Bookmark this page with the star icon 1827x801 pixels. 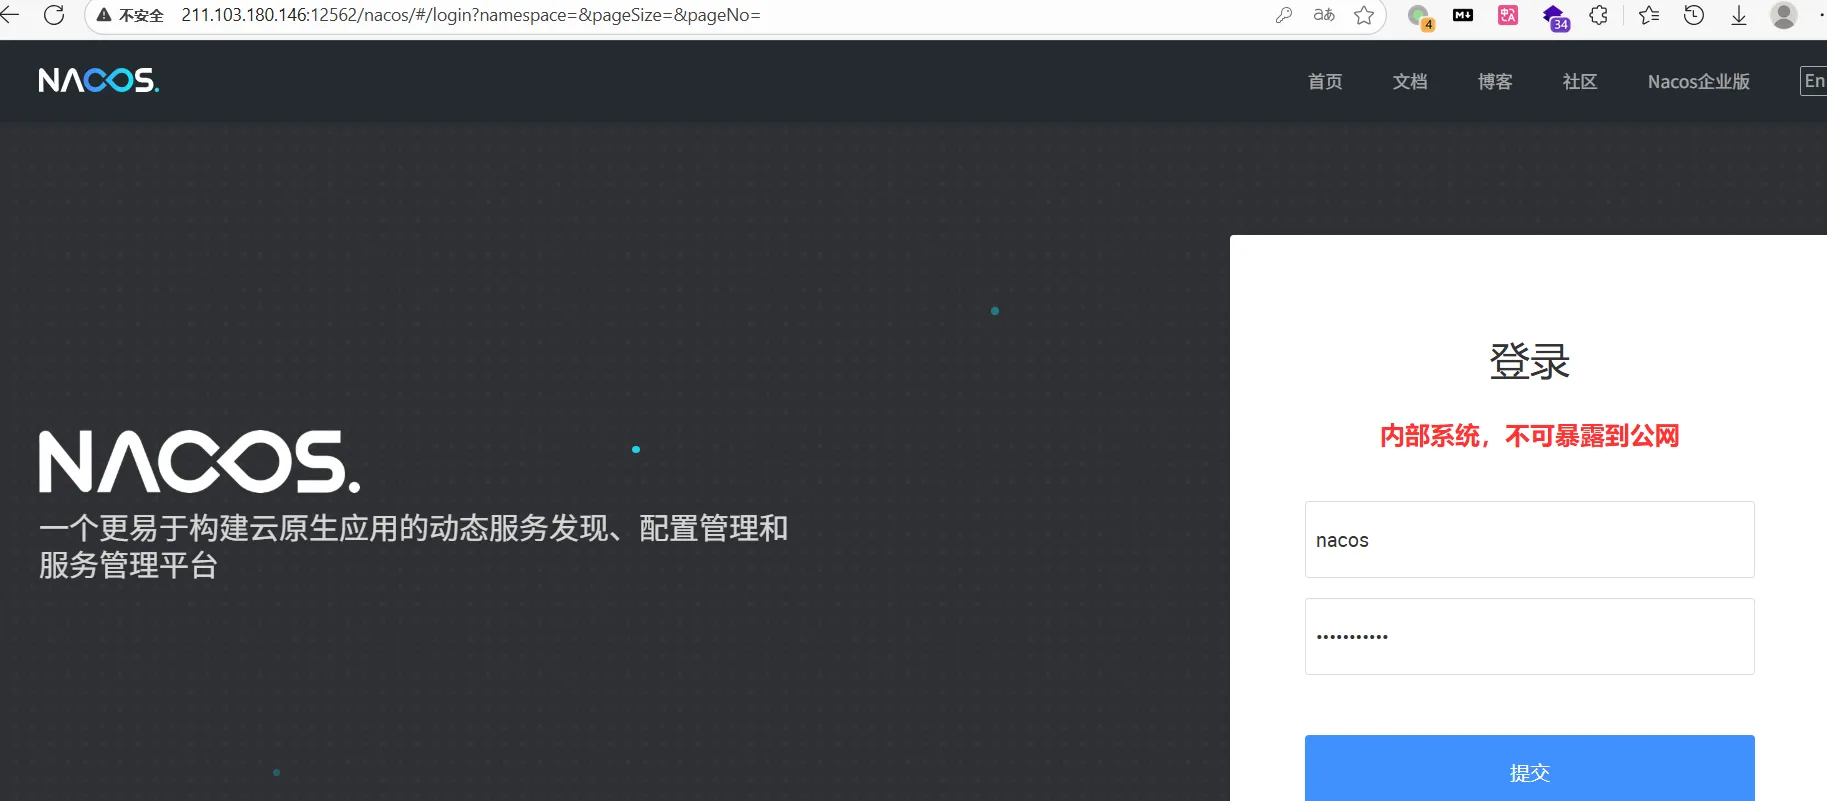point(1363,15)
